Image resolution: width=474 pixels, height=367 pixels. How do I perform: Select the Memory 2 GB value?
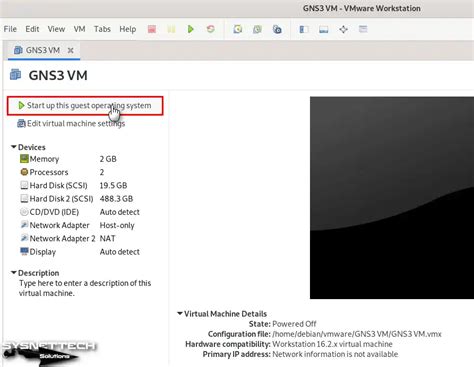click(x=108, y=159)
